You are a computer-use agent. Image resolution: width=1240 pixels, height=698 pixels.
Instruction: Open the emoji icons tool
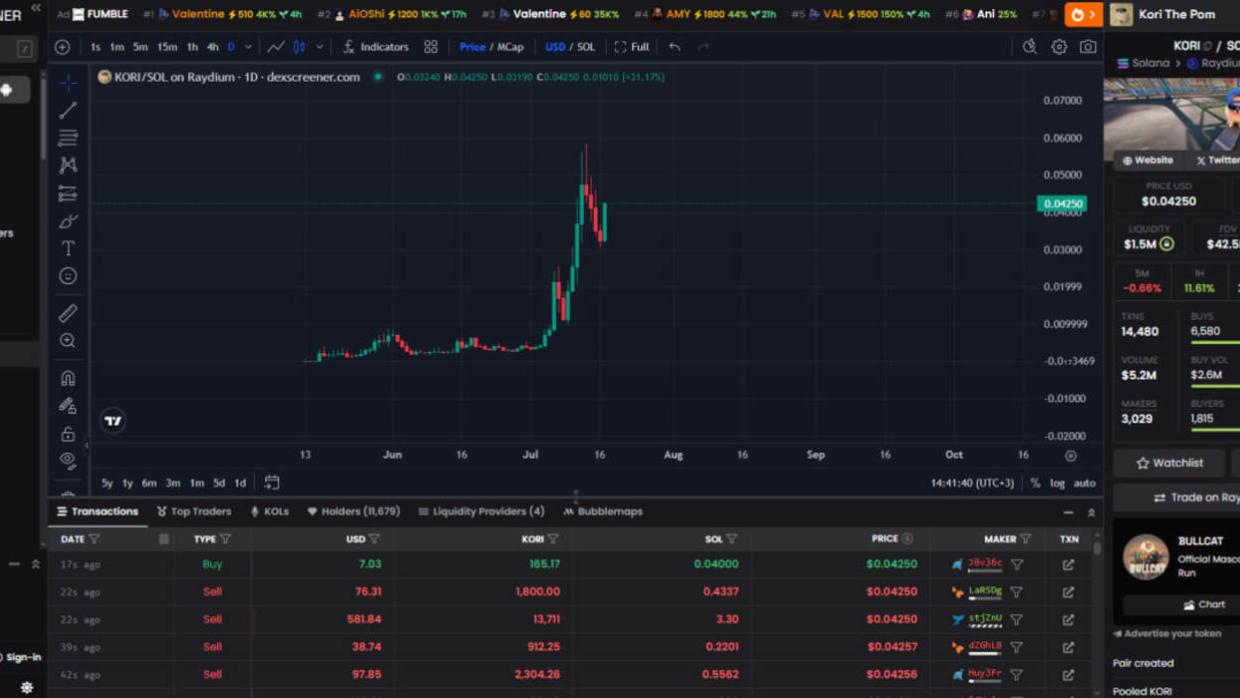[68, 276]
